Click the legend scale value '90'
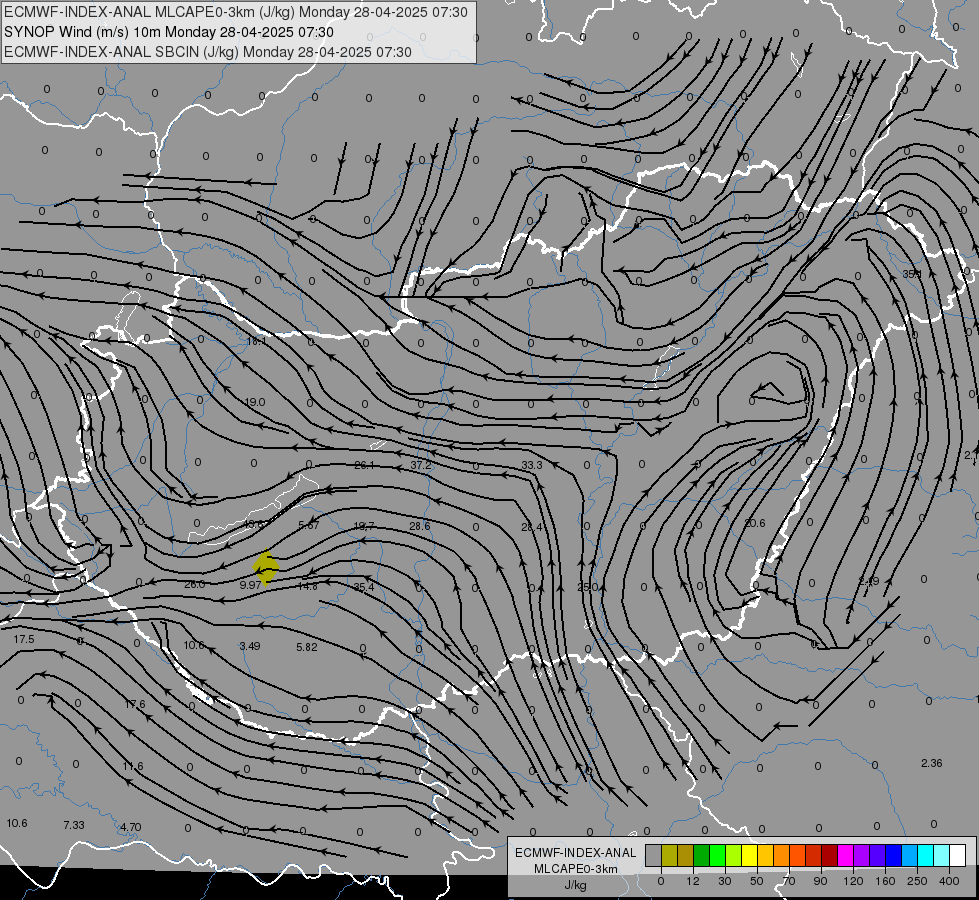Viewport: 979px width, 900px height. pos(820,881)
